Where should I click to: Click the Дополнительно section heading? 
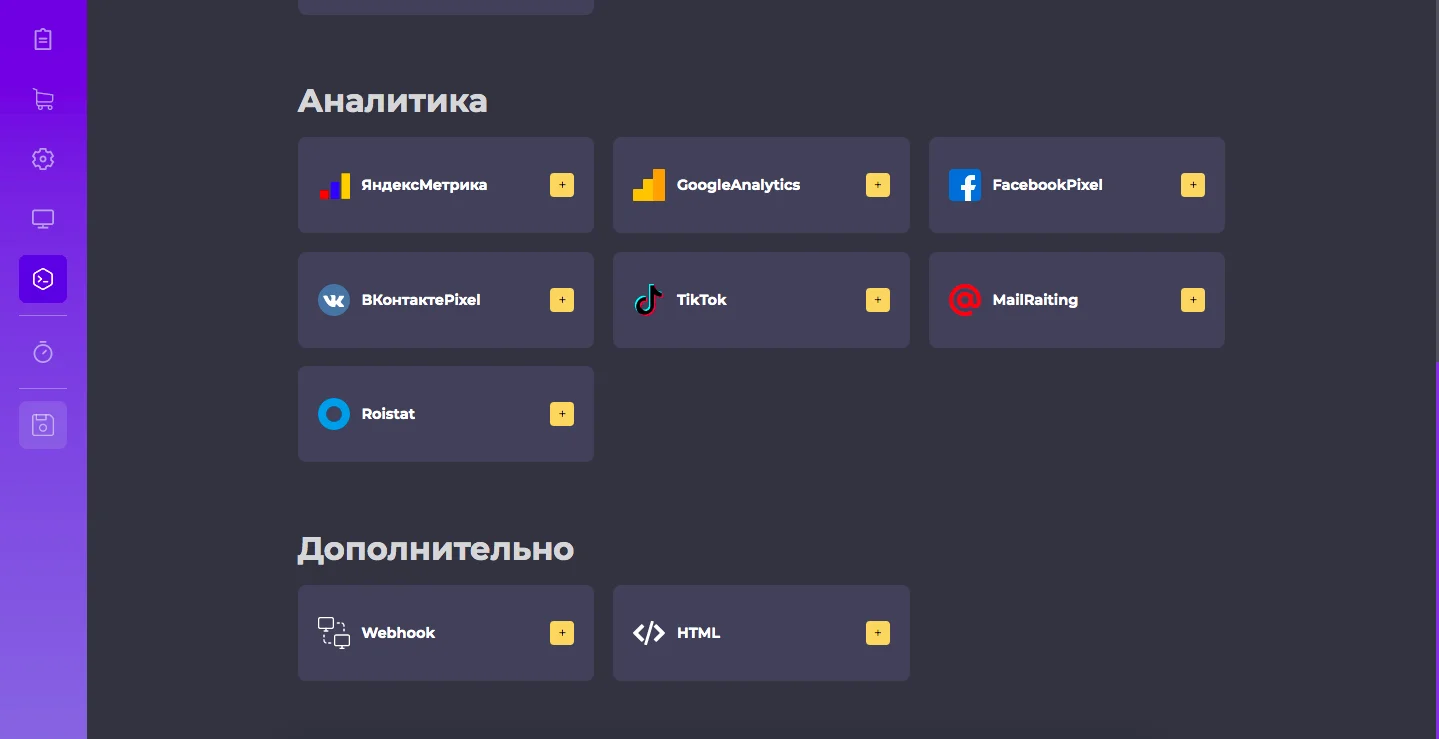pos(436,550)
